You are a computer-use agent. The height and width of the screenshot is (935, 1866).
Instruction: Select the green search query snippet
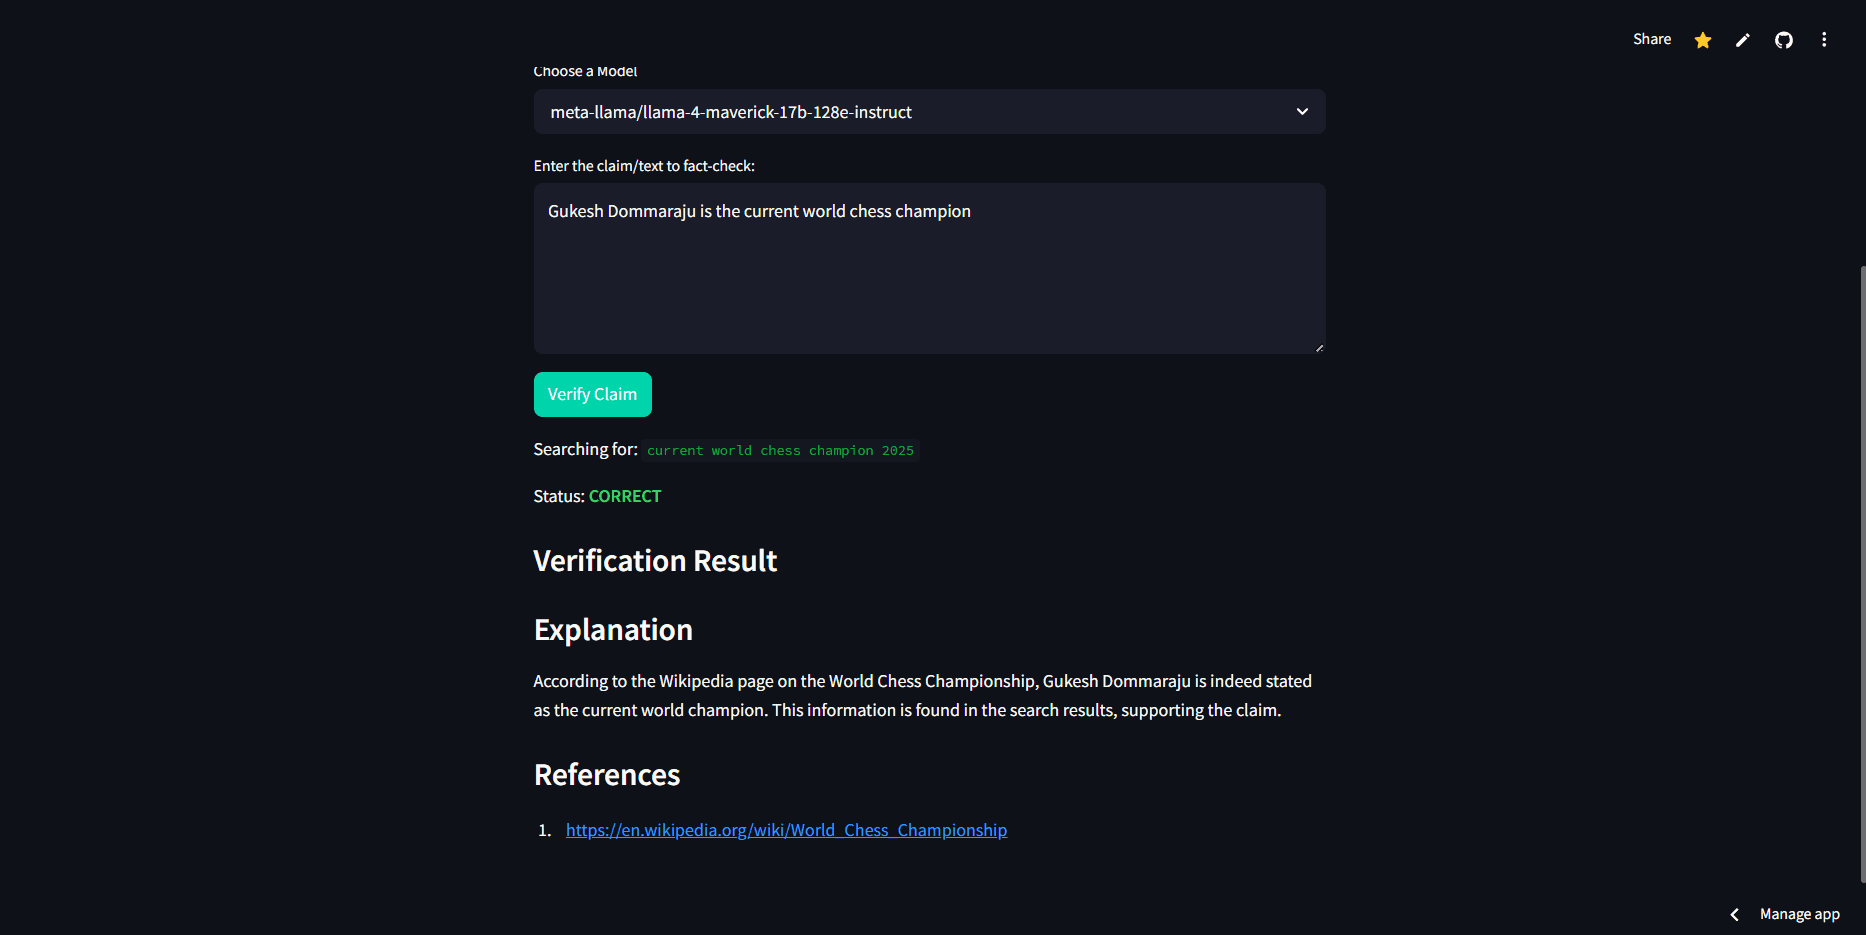(780, 450)
